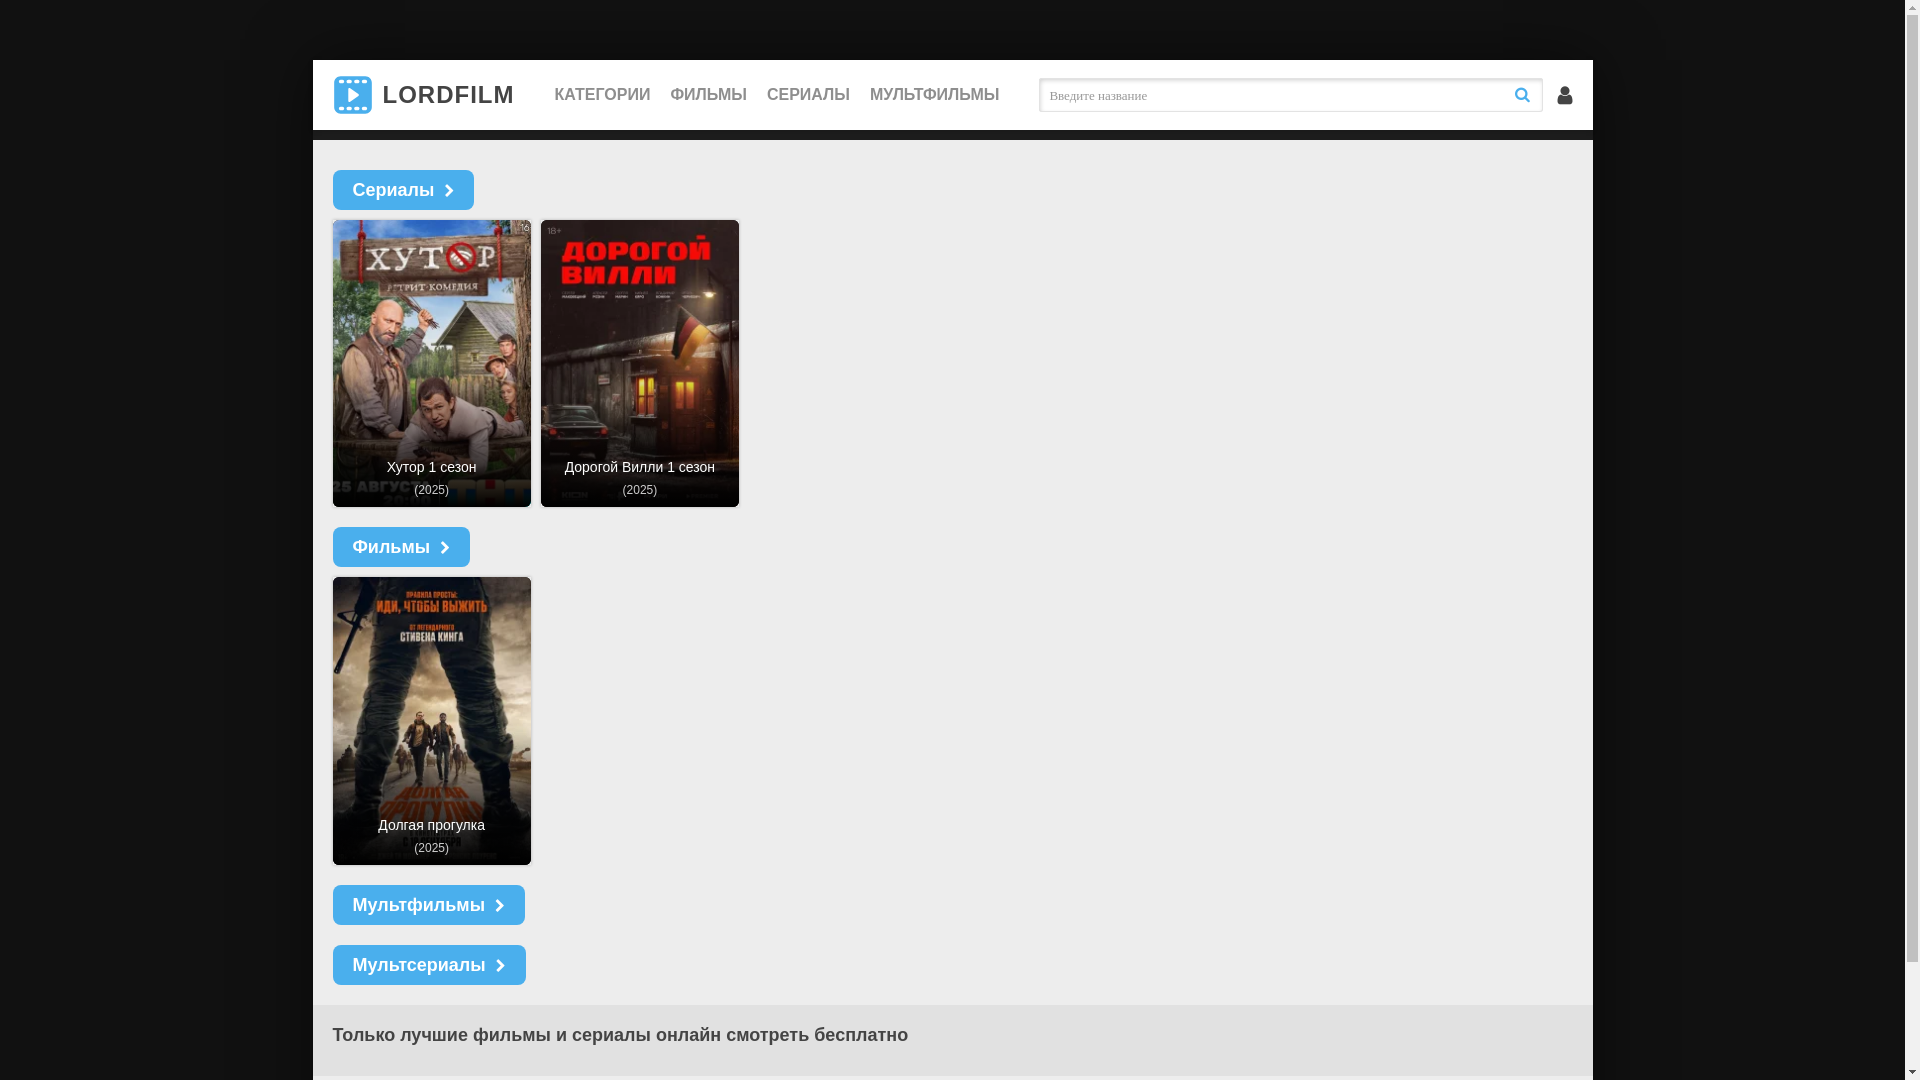1920x1080 pixels.
Task: Open the Хутор 1 сезон poster
Action: click(431, 363)
